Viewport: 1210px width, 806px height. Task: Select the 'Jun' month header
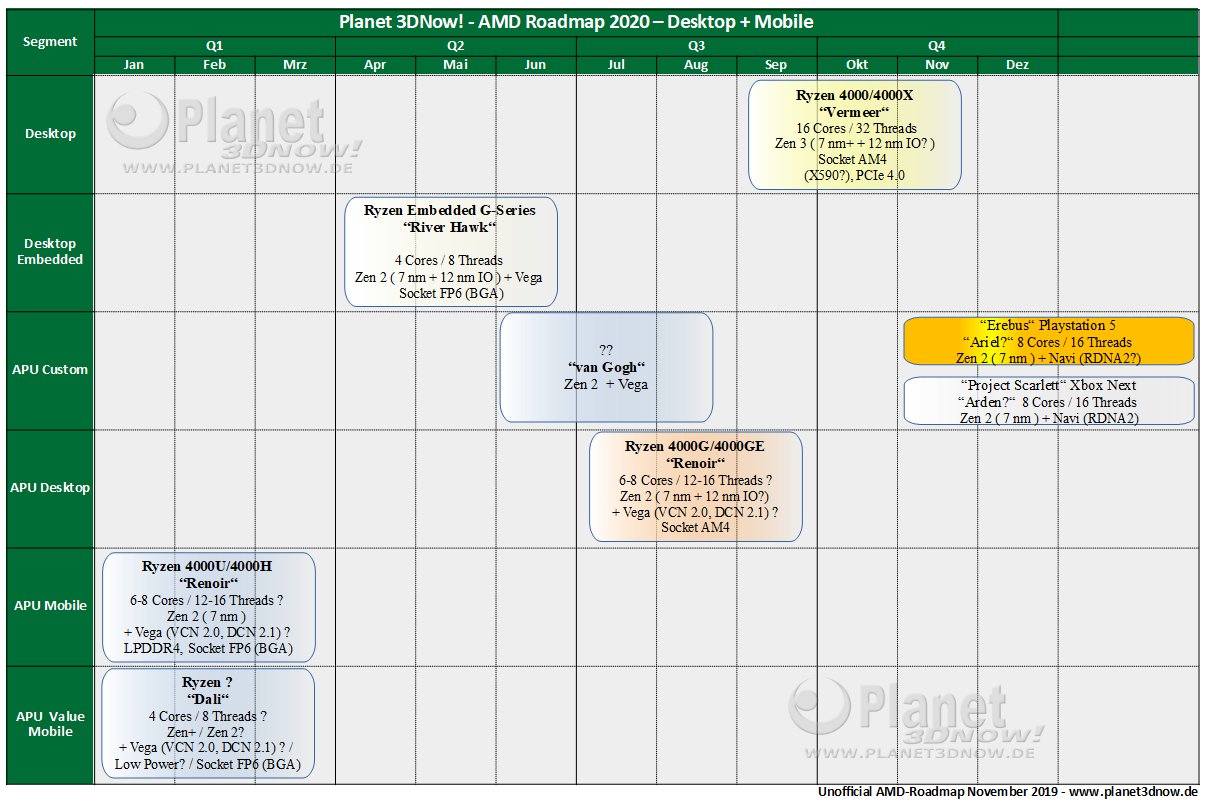click(x=535, y=65)
